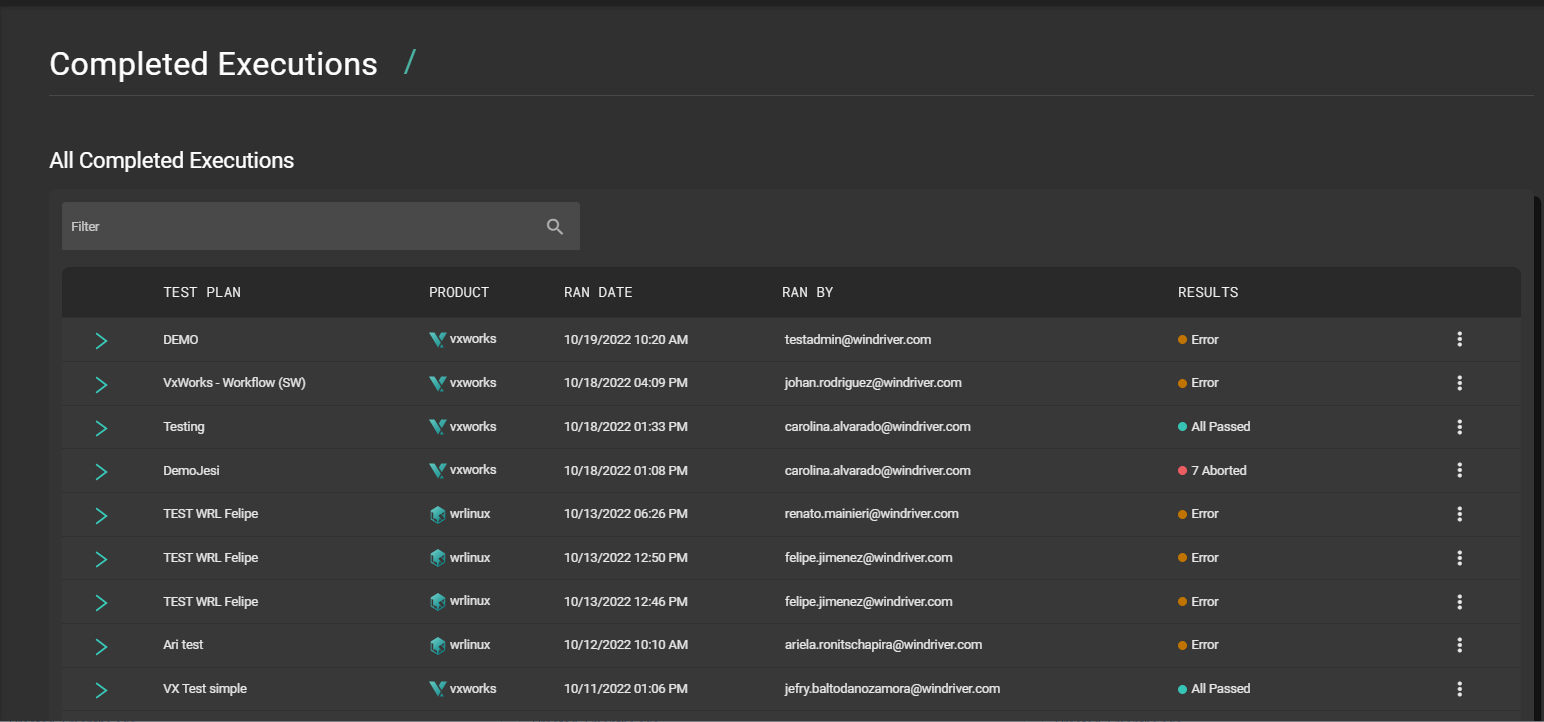
Task: Expand the VX Test simple row
Action: [x=101, y=690]
